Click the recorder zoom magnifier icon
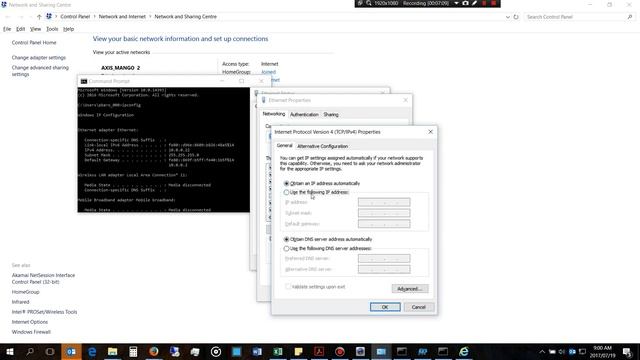Image resolution: width=640 pixels, height=360 pixels. point(369,3)
